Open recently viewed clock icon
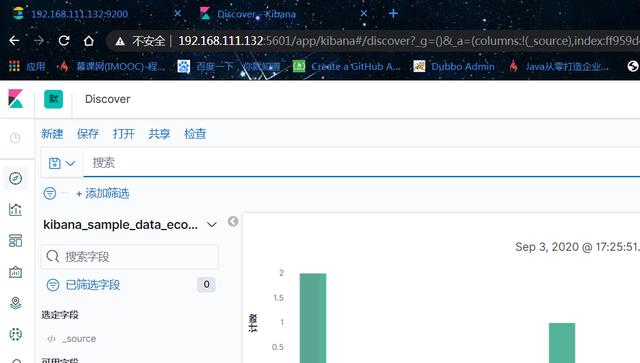This screenshot has width=640, height=363. 15,138
